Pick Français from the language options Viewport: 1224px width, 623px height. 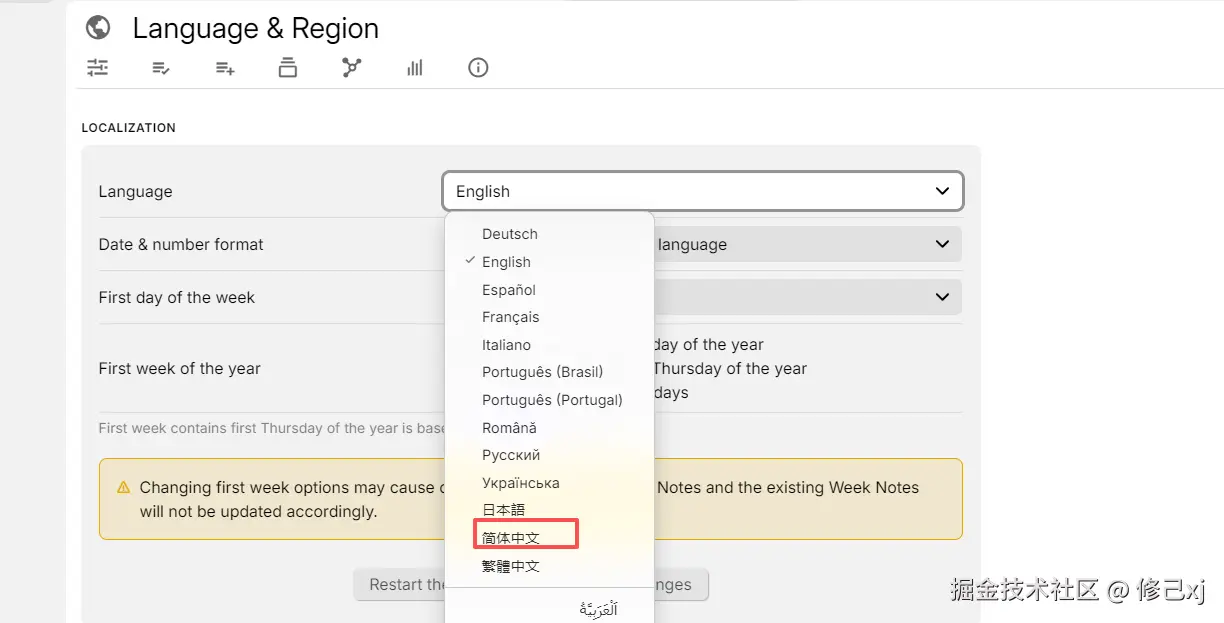click(510, 317)
